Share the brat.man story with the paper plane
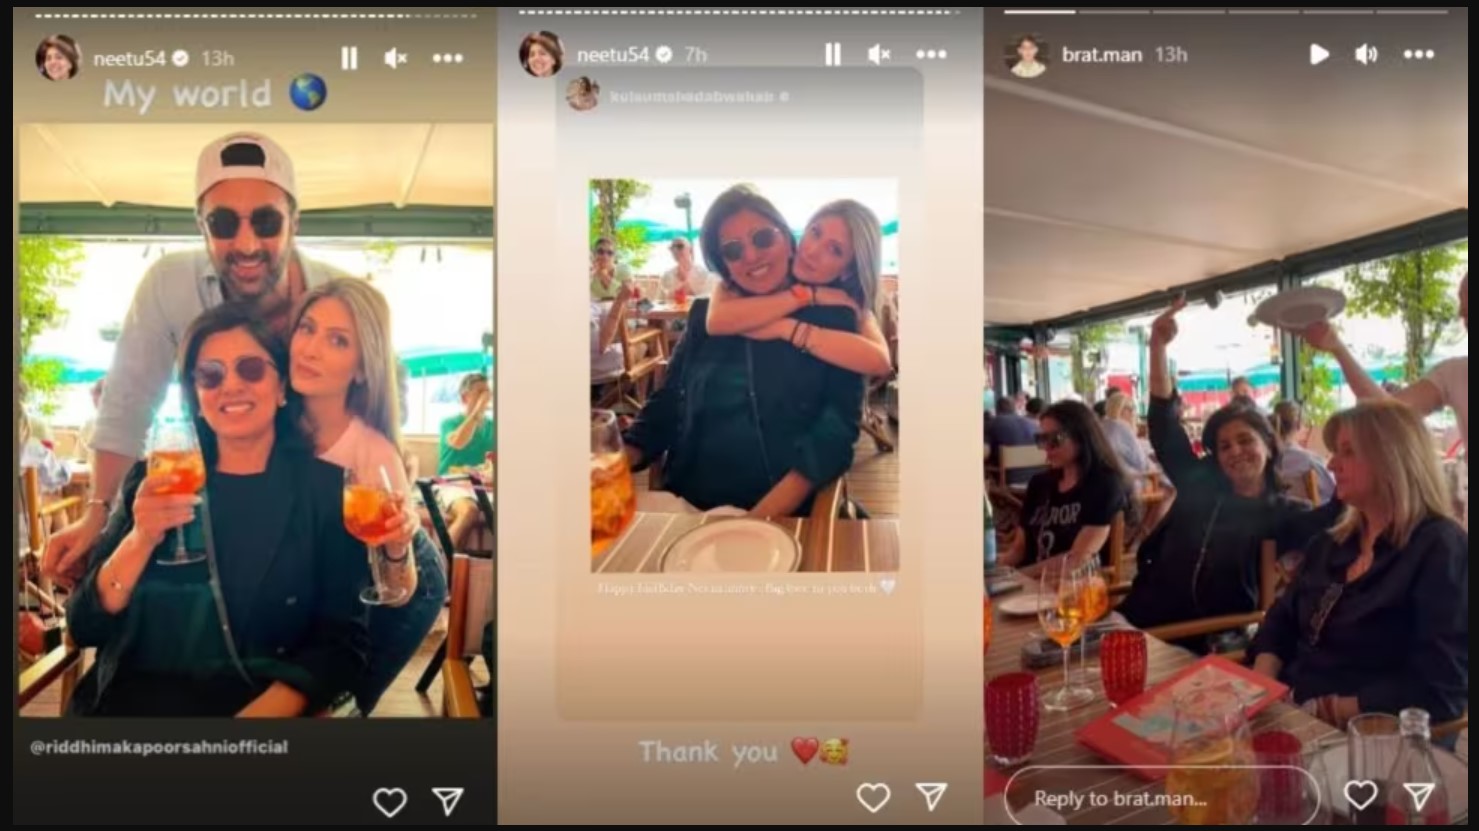The width and height of the screenshot is (1479, 831). (1418, 795)
